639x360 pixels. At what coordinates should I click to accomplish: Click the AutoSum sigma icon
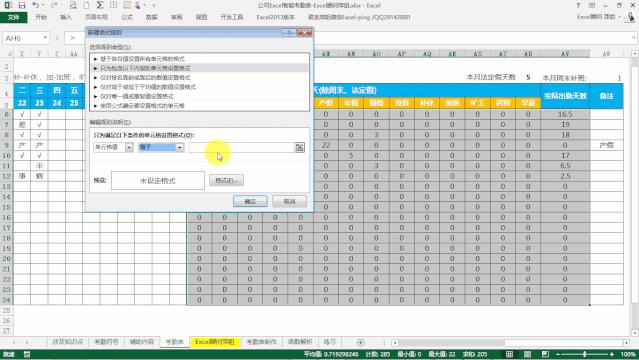pos(100,5)
